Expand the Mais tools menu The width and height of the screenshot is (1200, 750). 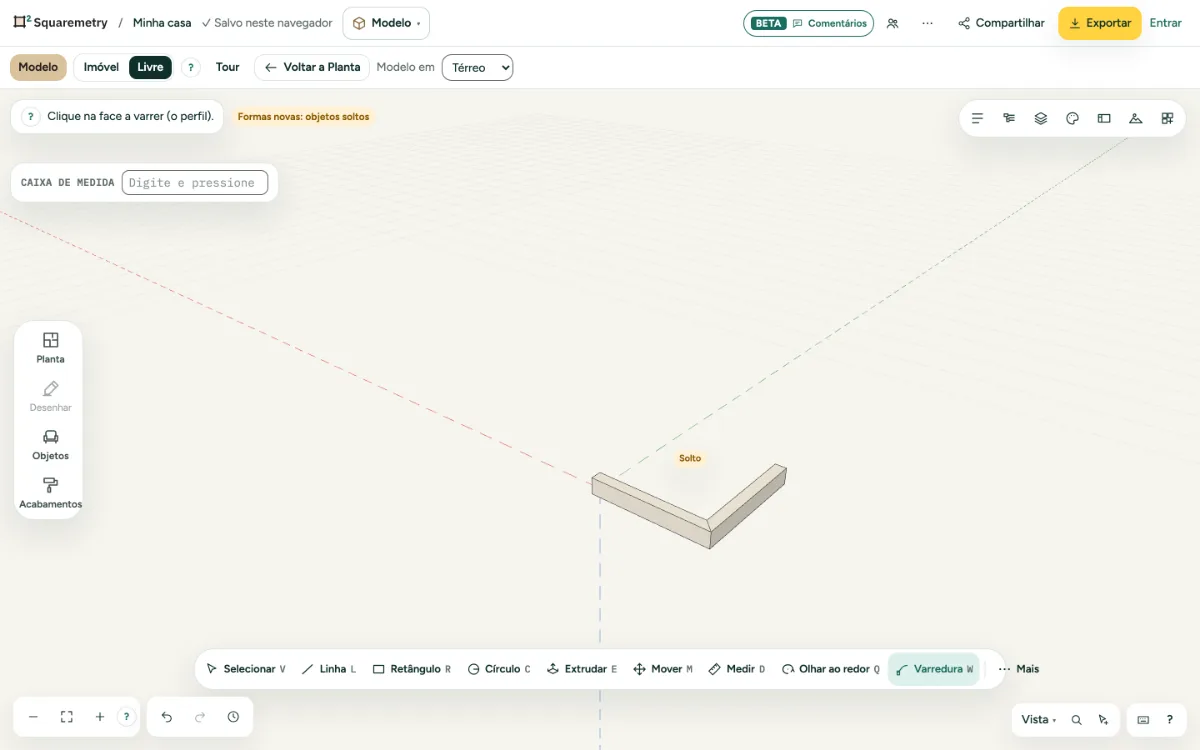1019,669
